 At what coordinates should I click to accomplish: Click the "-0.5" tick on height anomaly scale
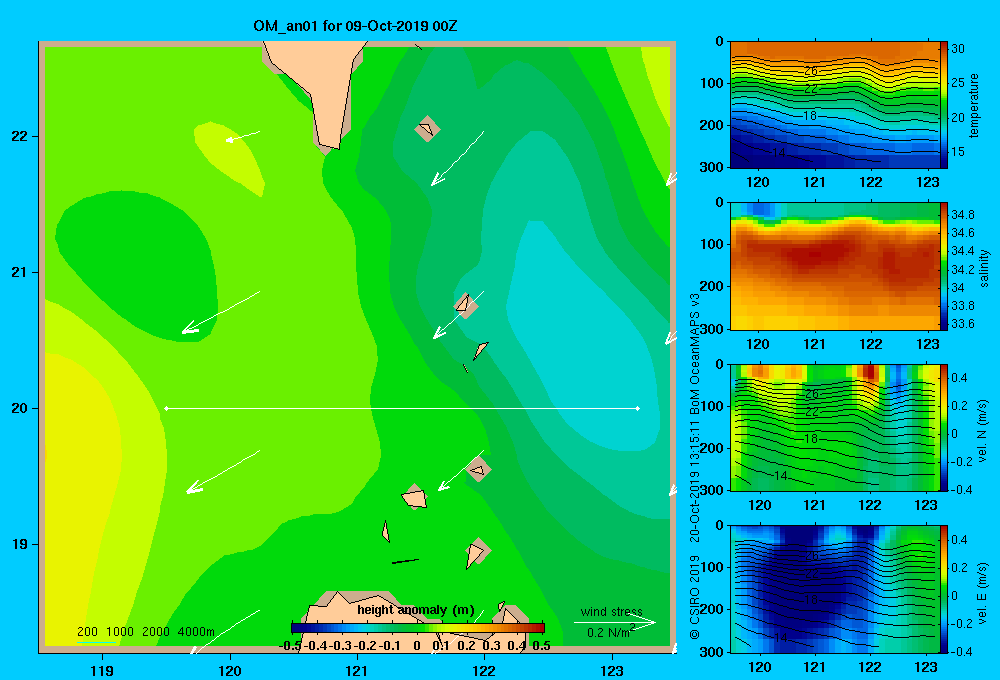(x=291, y=646)
